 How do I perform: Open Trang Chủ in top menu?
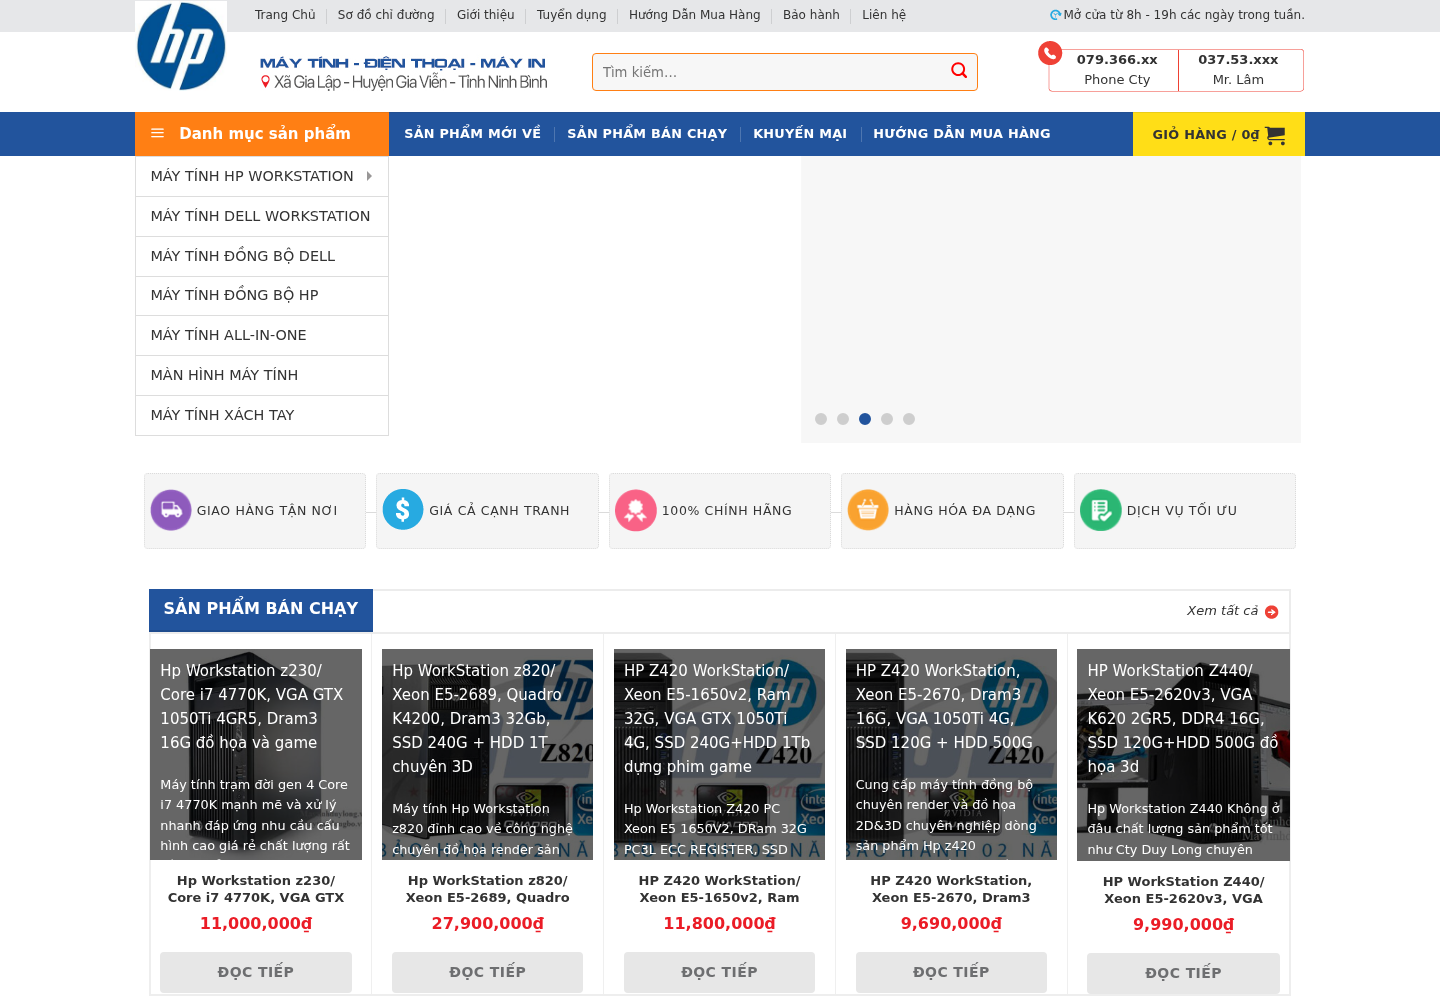click(x=285, y=15)
